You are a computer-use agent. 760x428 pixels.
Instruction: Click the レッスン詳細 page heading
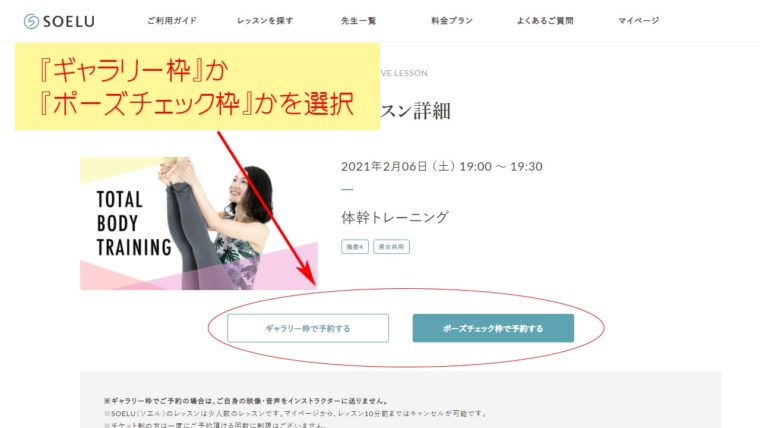[415, 111]
